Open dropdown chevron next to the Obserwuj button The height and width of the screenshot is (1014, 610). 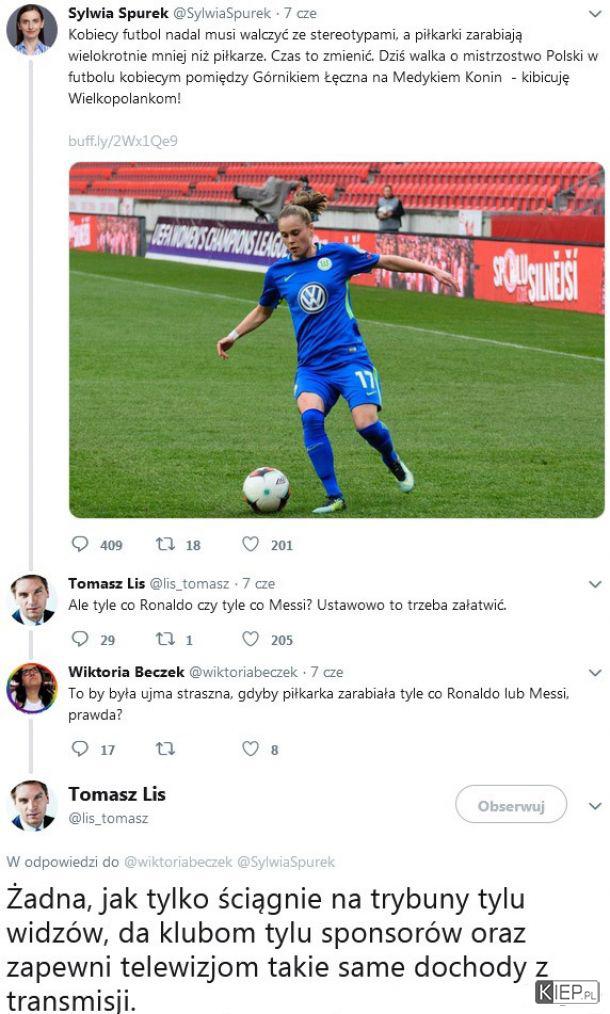coord(595,806)
